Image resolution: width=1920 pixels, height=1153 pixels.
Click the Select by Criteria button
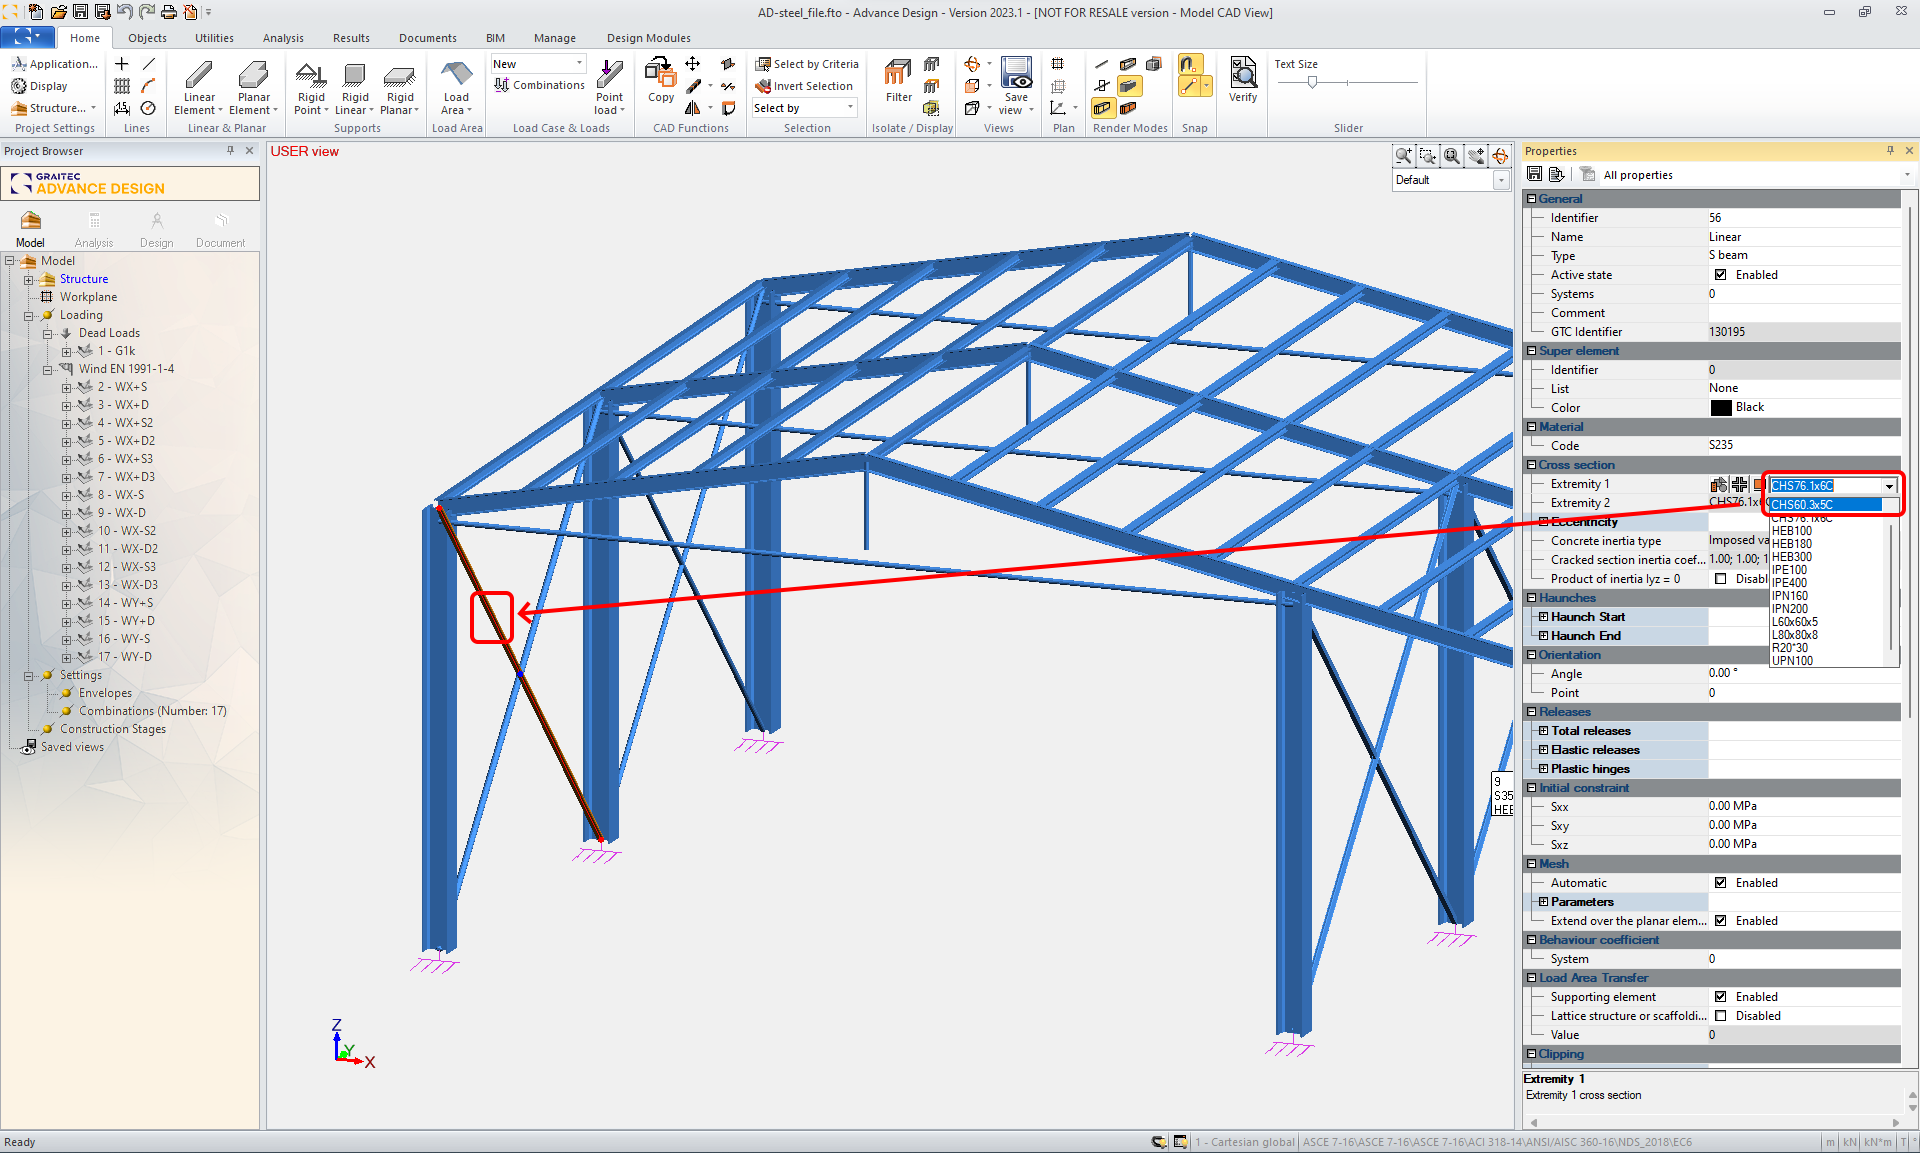pos(806,64)
